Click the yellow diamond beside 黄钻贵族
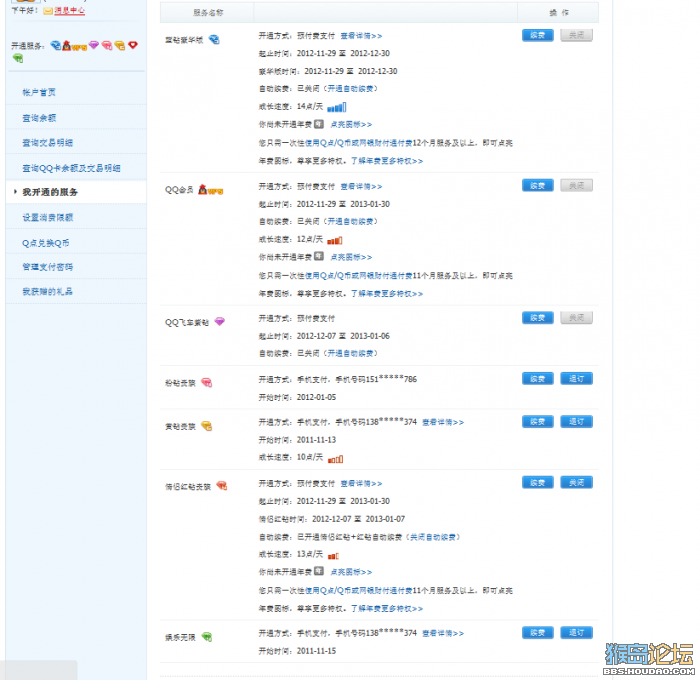 [x=206, y=426]
